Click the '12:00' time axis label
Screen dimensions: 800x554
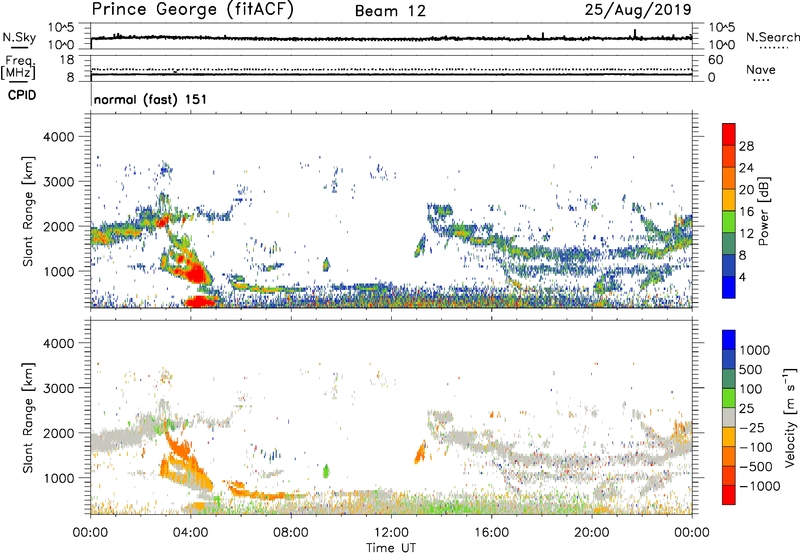(x=391, y=533)
